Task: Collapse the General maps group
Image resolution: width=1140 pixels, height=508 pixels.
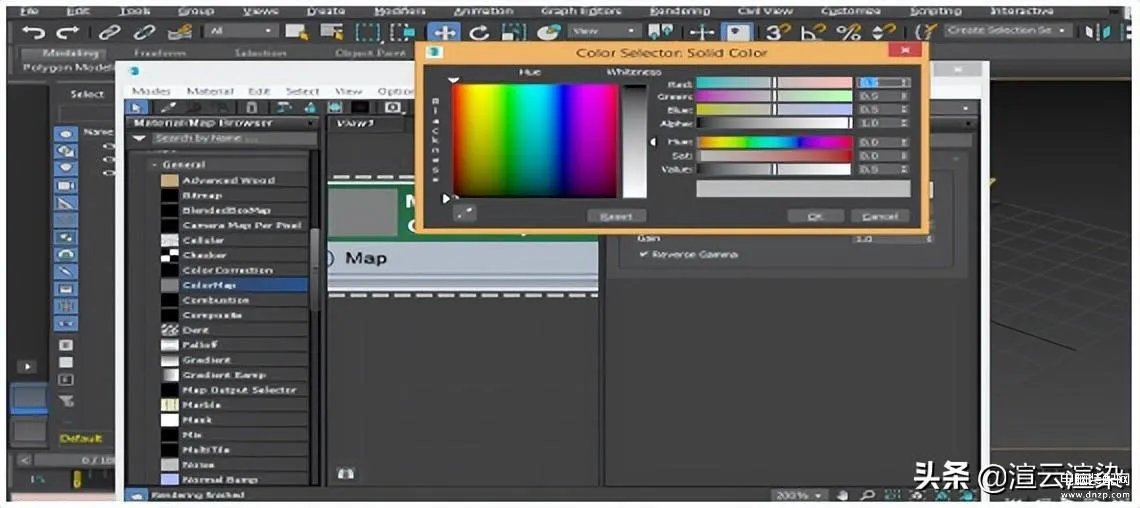Action: tap(153, 165)
